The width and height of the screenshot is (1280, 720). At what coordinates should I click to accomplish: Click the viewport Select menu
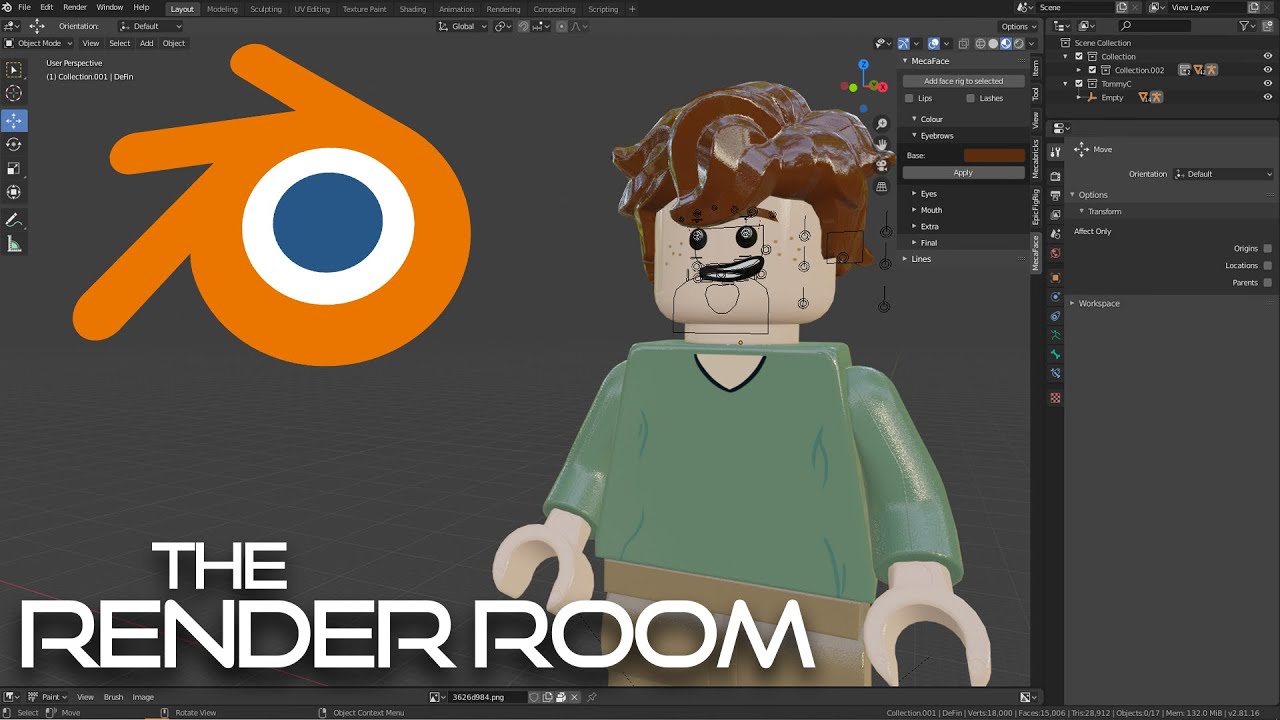pyautogui.click(x=119, y=43)
